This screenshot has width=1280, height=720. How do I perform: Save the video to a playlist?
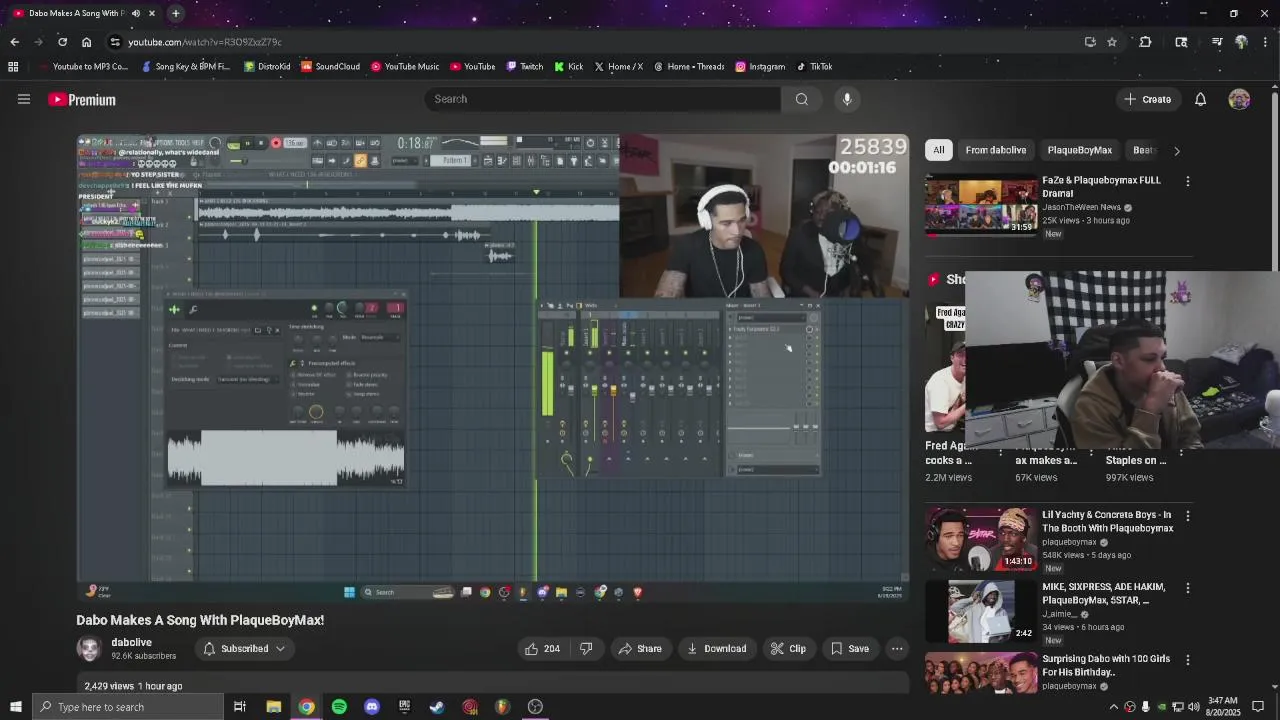(849, 649)
